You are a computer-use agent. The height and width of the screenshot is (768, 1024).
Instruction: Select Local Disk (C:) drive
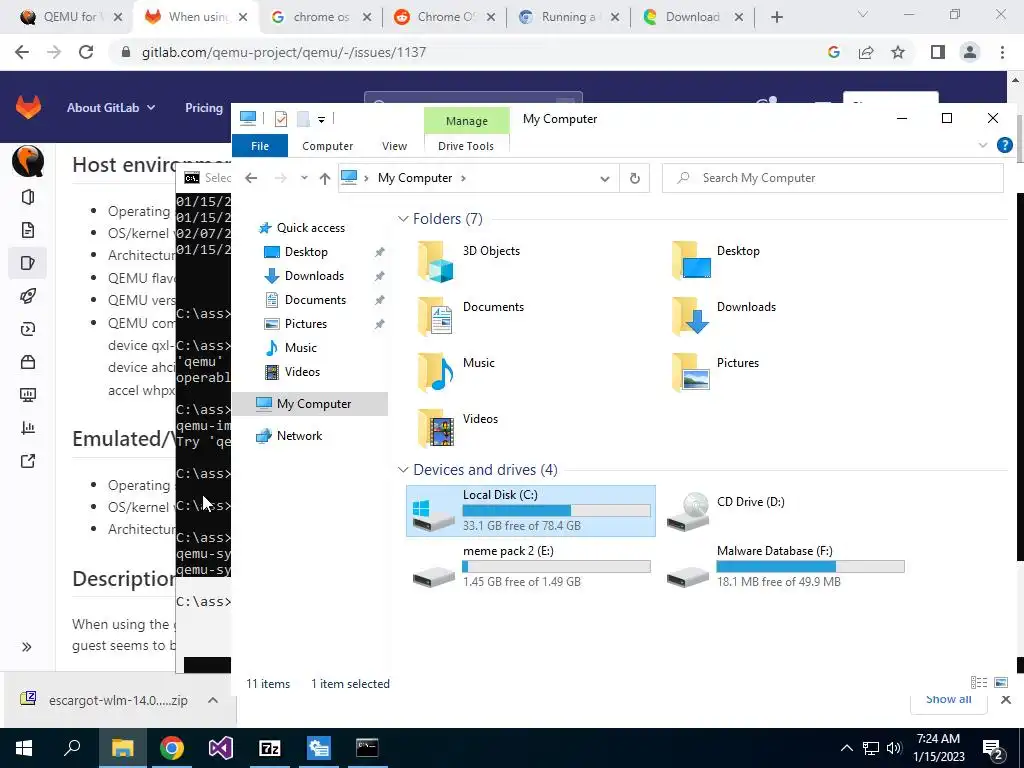531,511
